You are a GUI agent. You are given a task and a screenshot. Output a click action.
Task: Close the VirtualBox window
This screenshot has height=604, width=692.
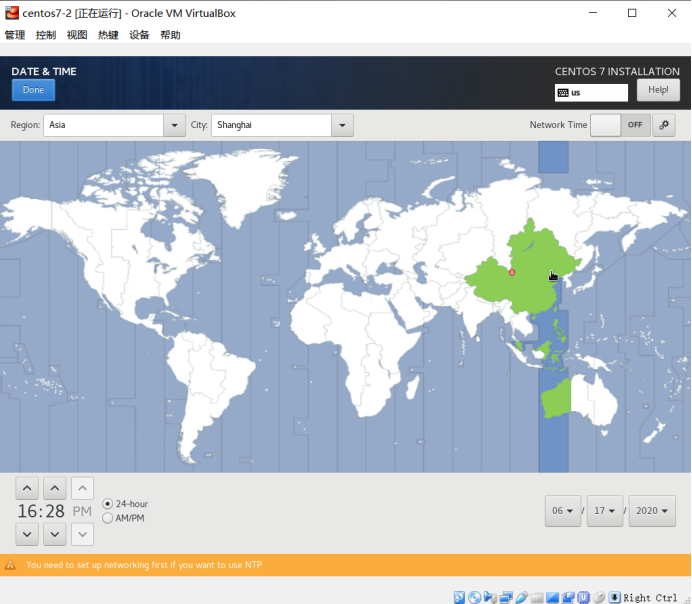click(672, 13)
